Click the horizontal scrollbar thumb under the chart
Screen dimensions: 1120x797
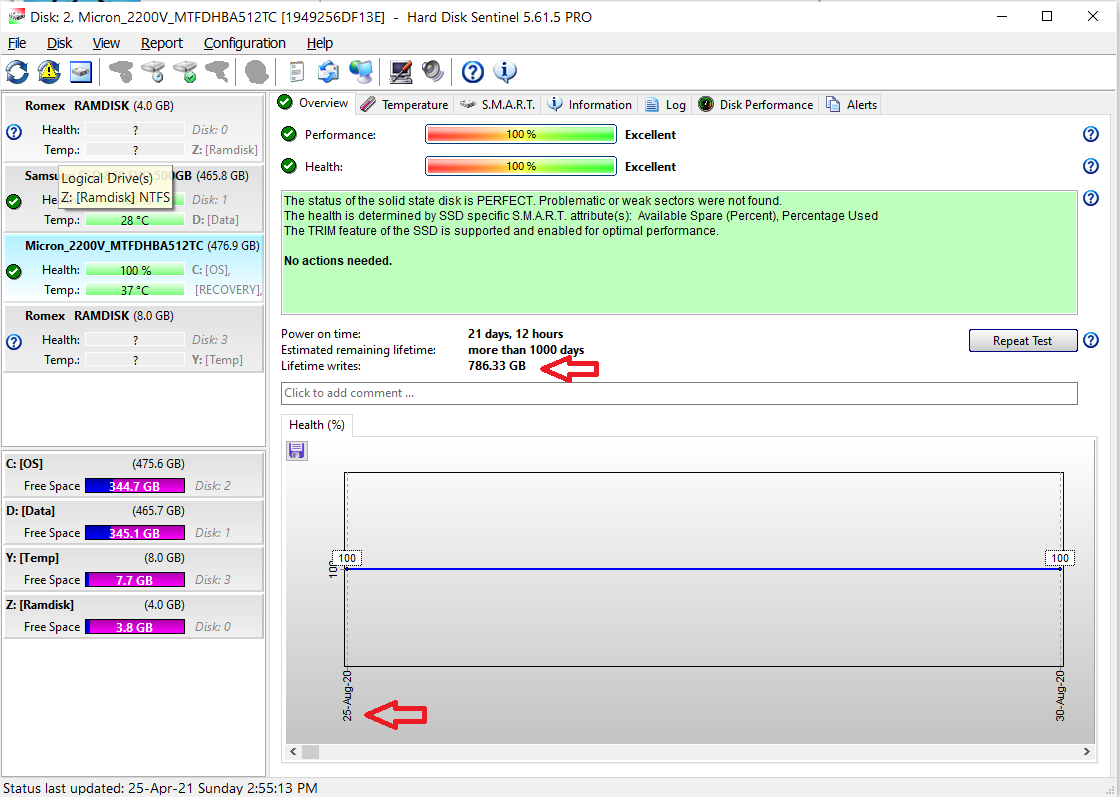pyautogui.click(x=310, y=751)
